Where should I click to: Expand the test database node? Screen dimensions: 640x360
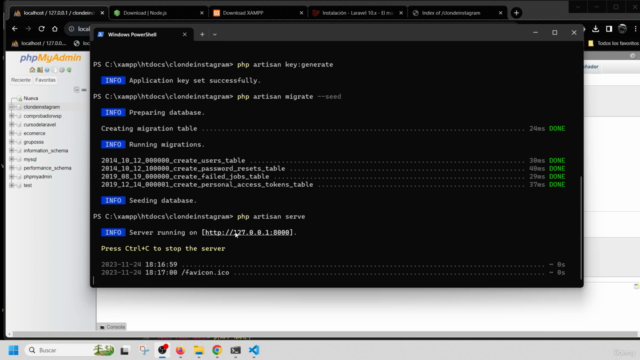tap(12, 185)
